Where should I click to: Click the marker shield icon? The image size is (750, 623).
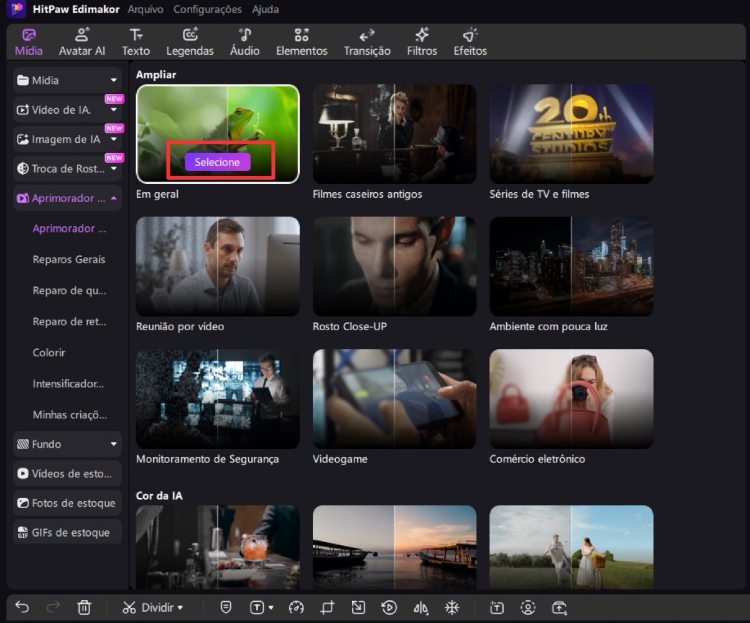pyautogui.click(x=226, y=608)
